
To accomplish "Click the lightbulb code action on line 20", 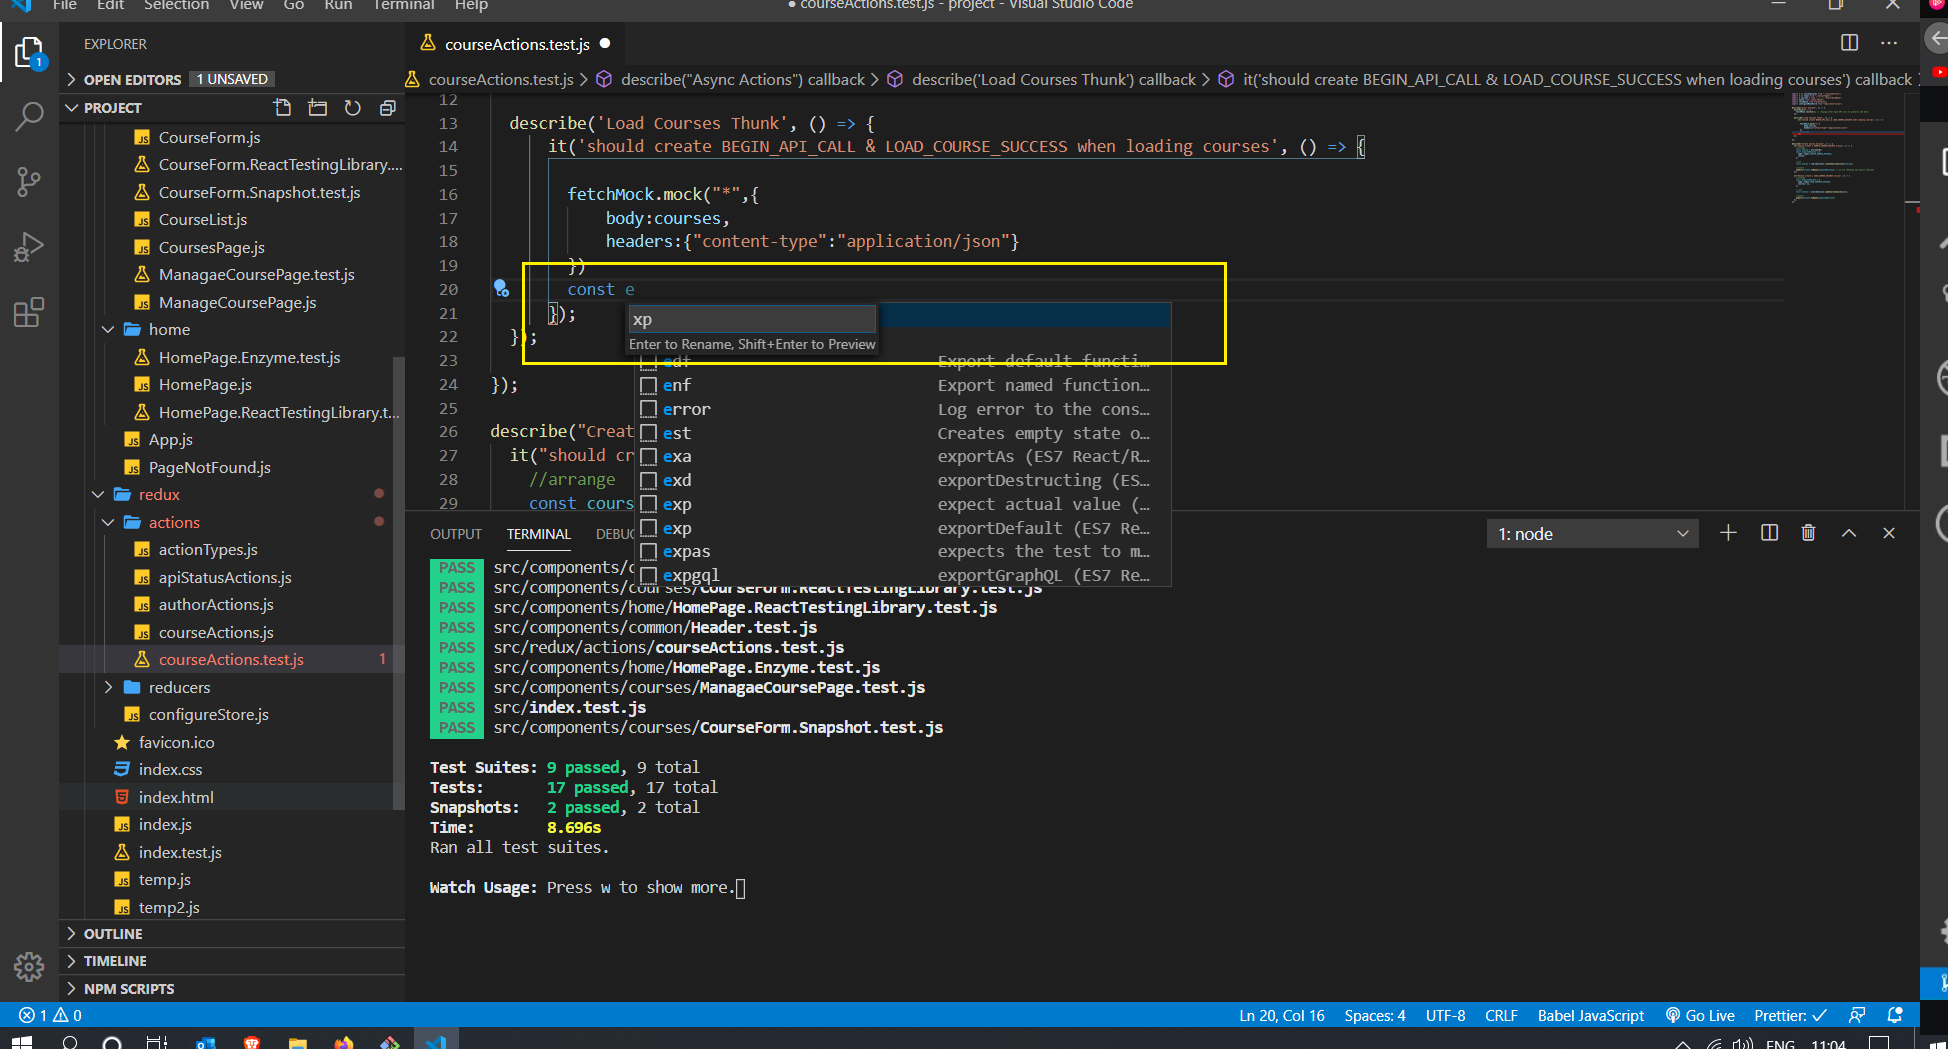I will click(x=501, y=289).
